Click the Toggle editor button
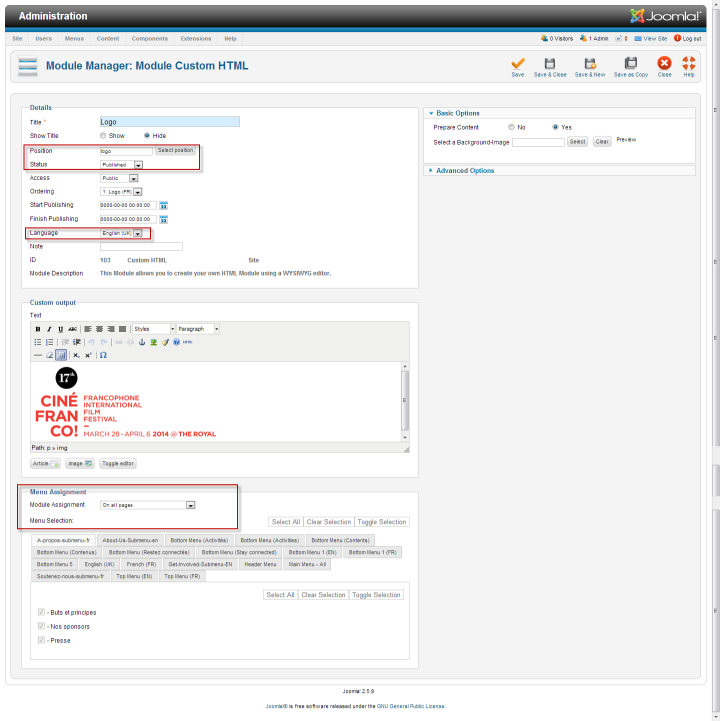 point(118,464)
